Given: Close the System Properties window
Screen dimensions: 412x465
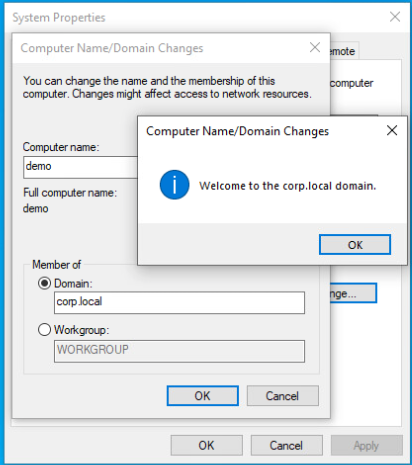Looking at the screenshot, I should (x=395, y=16).
